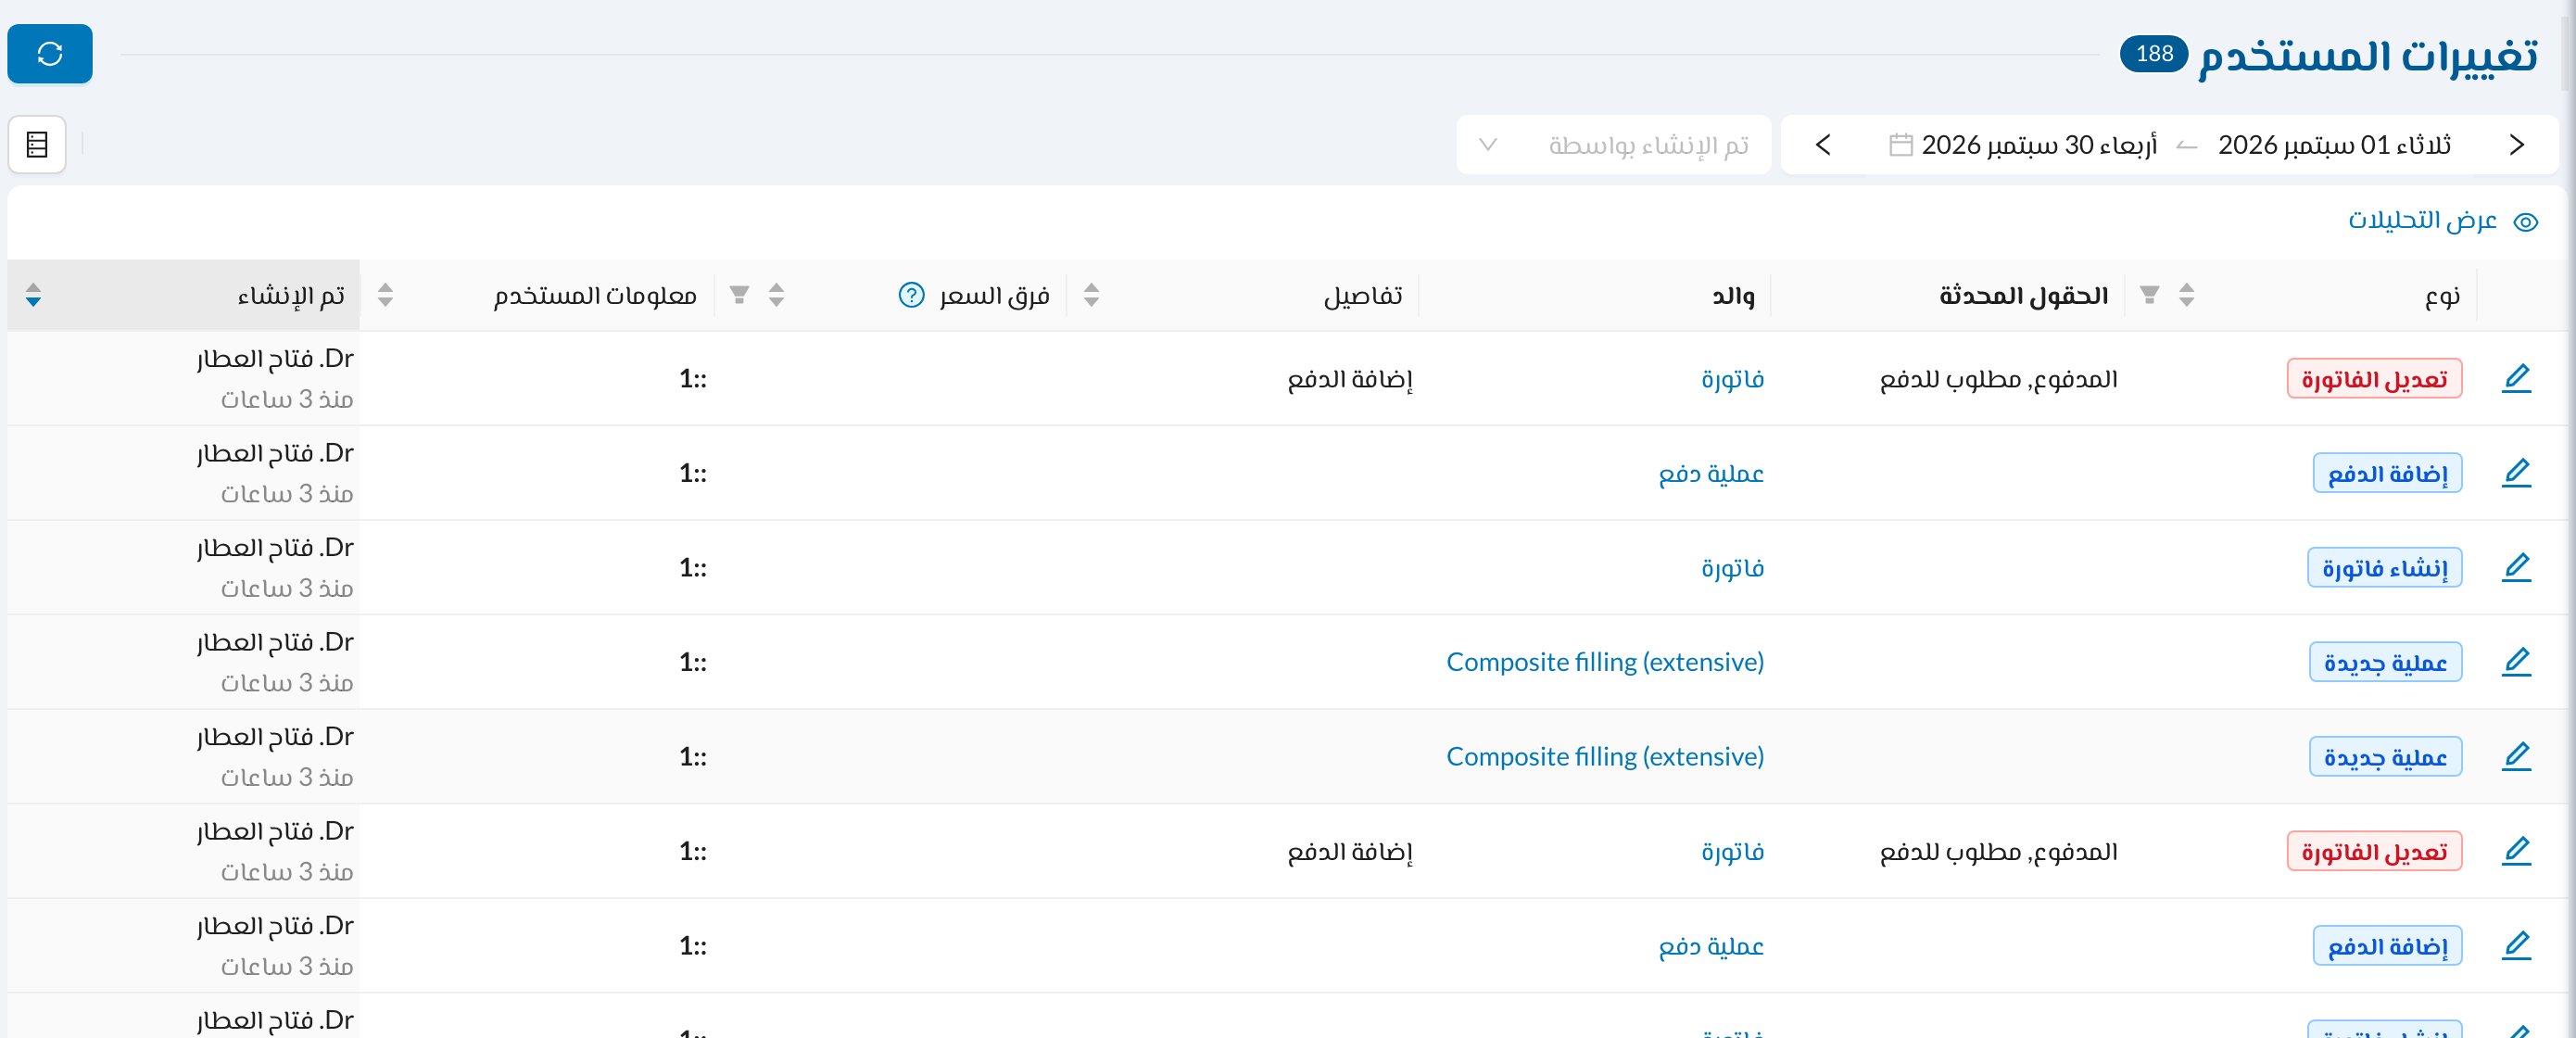Click the first تعديل الفاتورة red tag
The image size is (2576, 1038).
tap(2374, 379)
